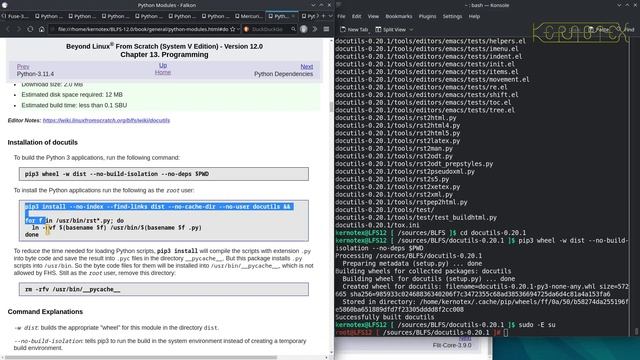The width and height of the screenshot is (640, 360).
Task: Click the 'Command Explanations' heading
Action: coord(45,312)
